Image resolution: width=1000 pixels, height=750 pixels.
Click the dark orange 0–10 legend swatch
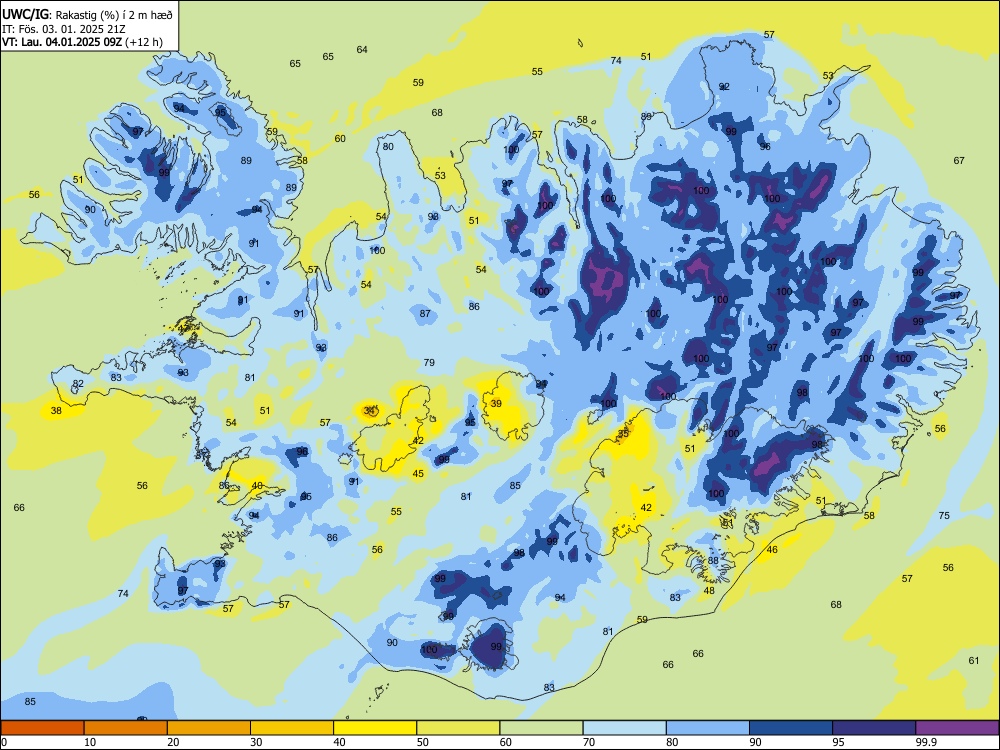(x=42, y=728)
